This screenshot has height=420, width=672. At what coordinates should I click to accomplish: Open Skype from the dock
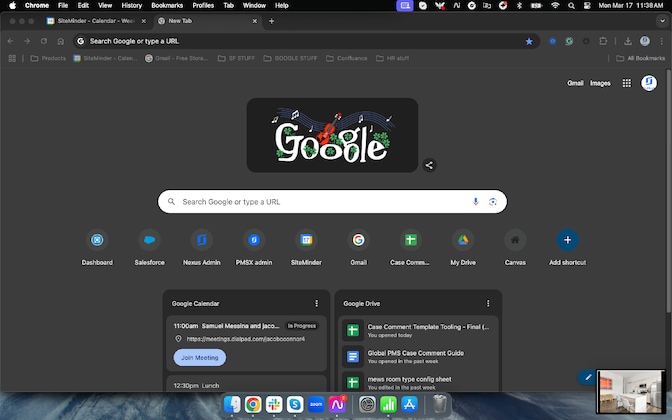tap(295, 404)
